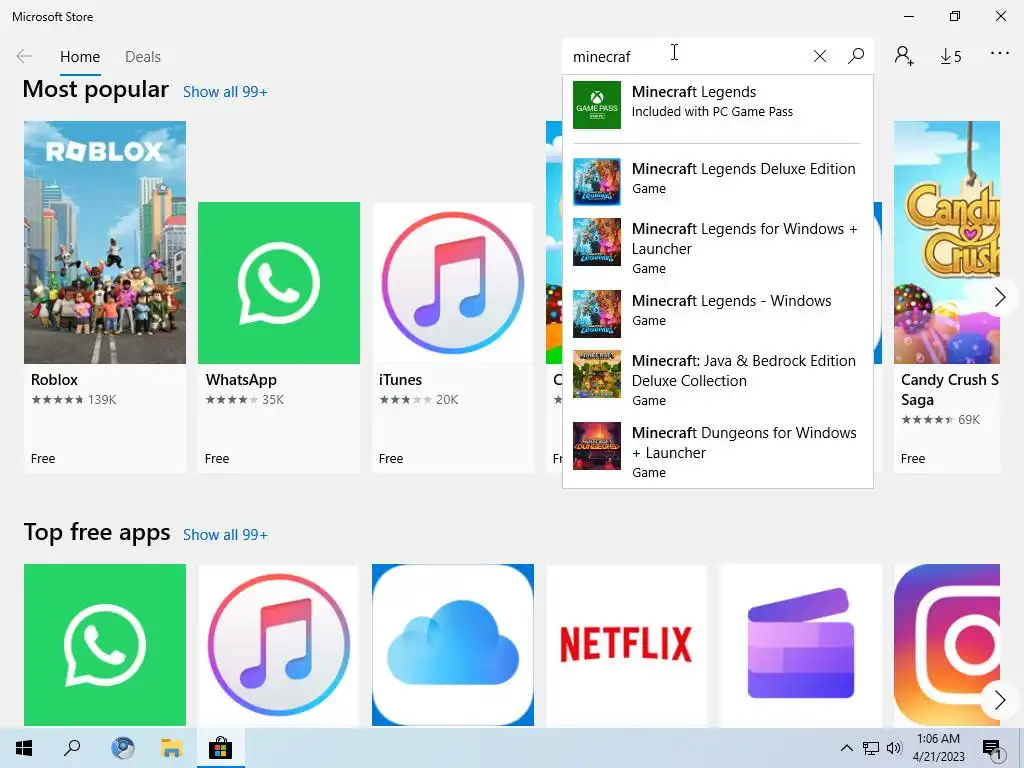Click the iTunes title under Most popular
The width and height of the screenshot is (1024, 768).
click(x=400, y=380)
